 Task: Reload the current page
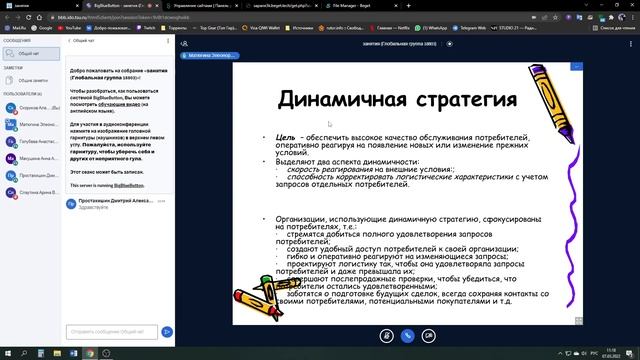click(29, 18)
